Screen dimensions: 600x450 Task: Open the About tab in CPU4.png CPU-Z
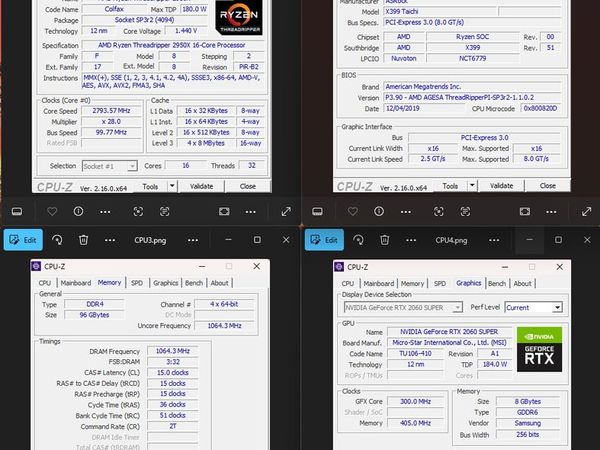click(522, 284)
